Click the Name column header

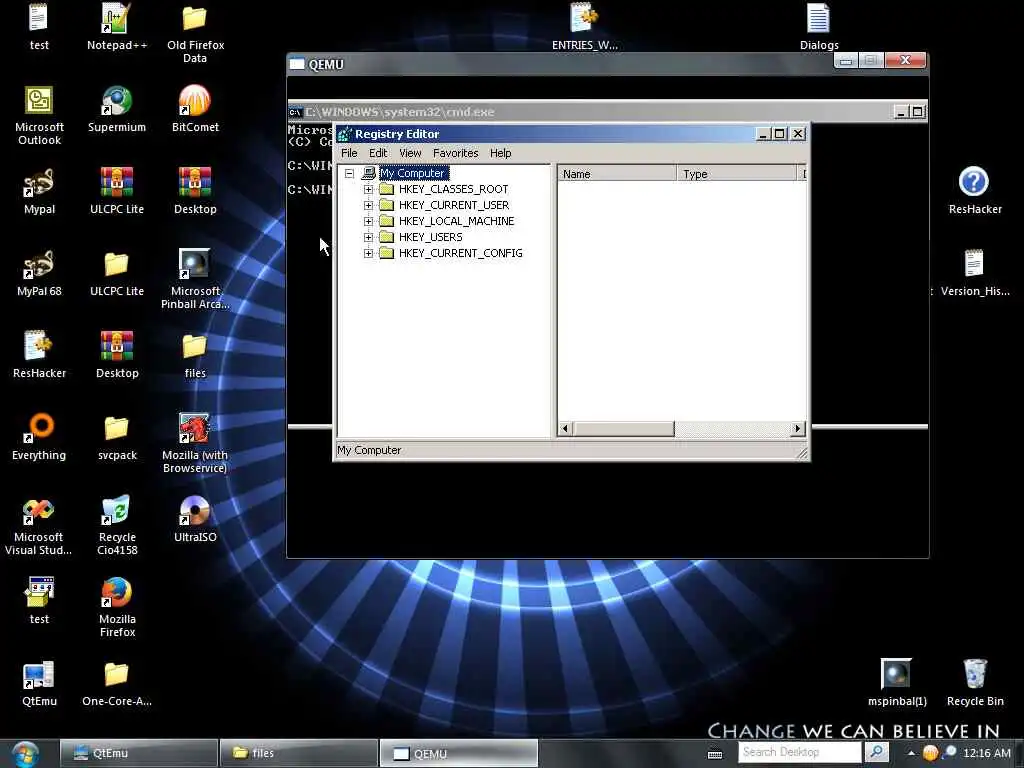click(617, 174)
